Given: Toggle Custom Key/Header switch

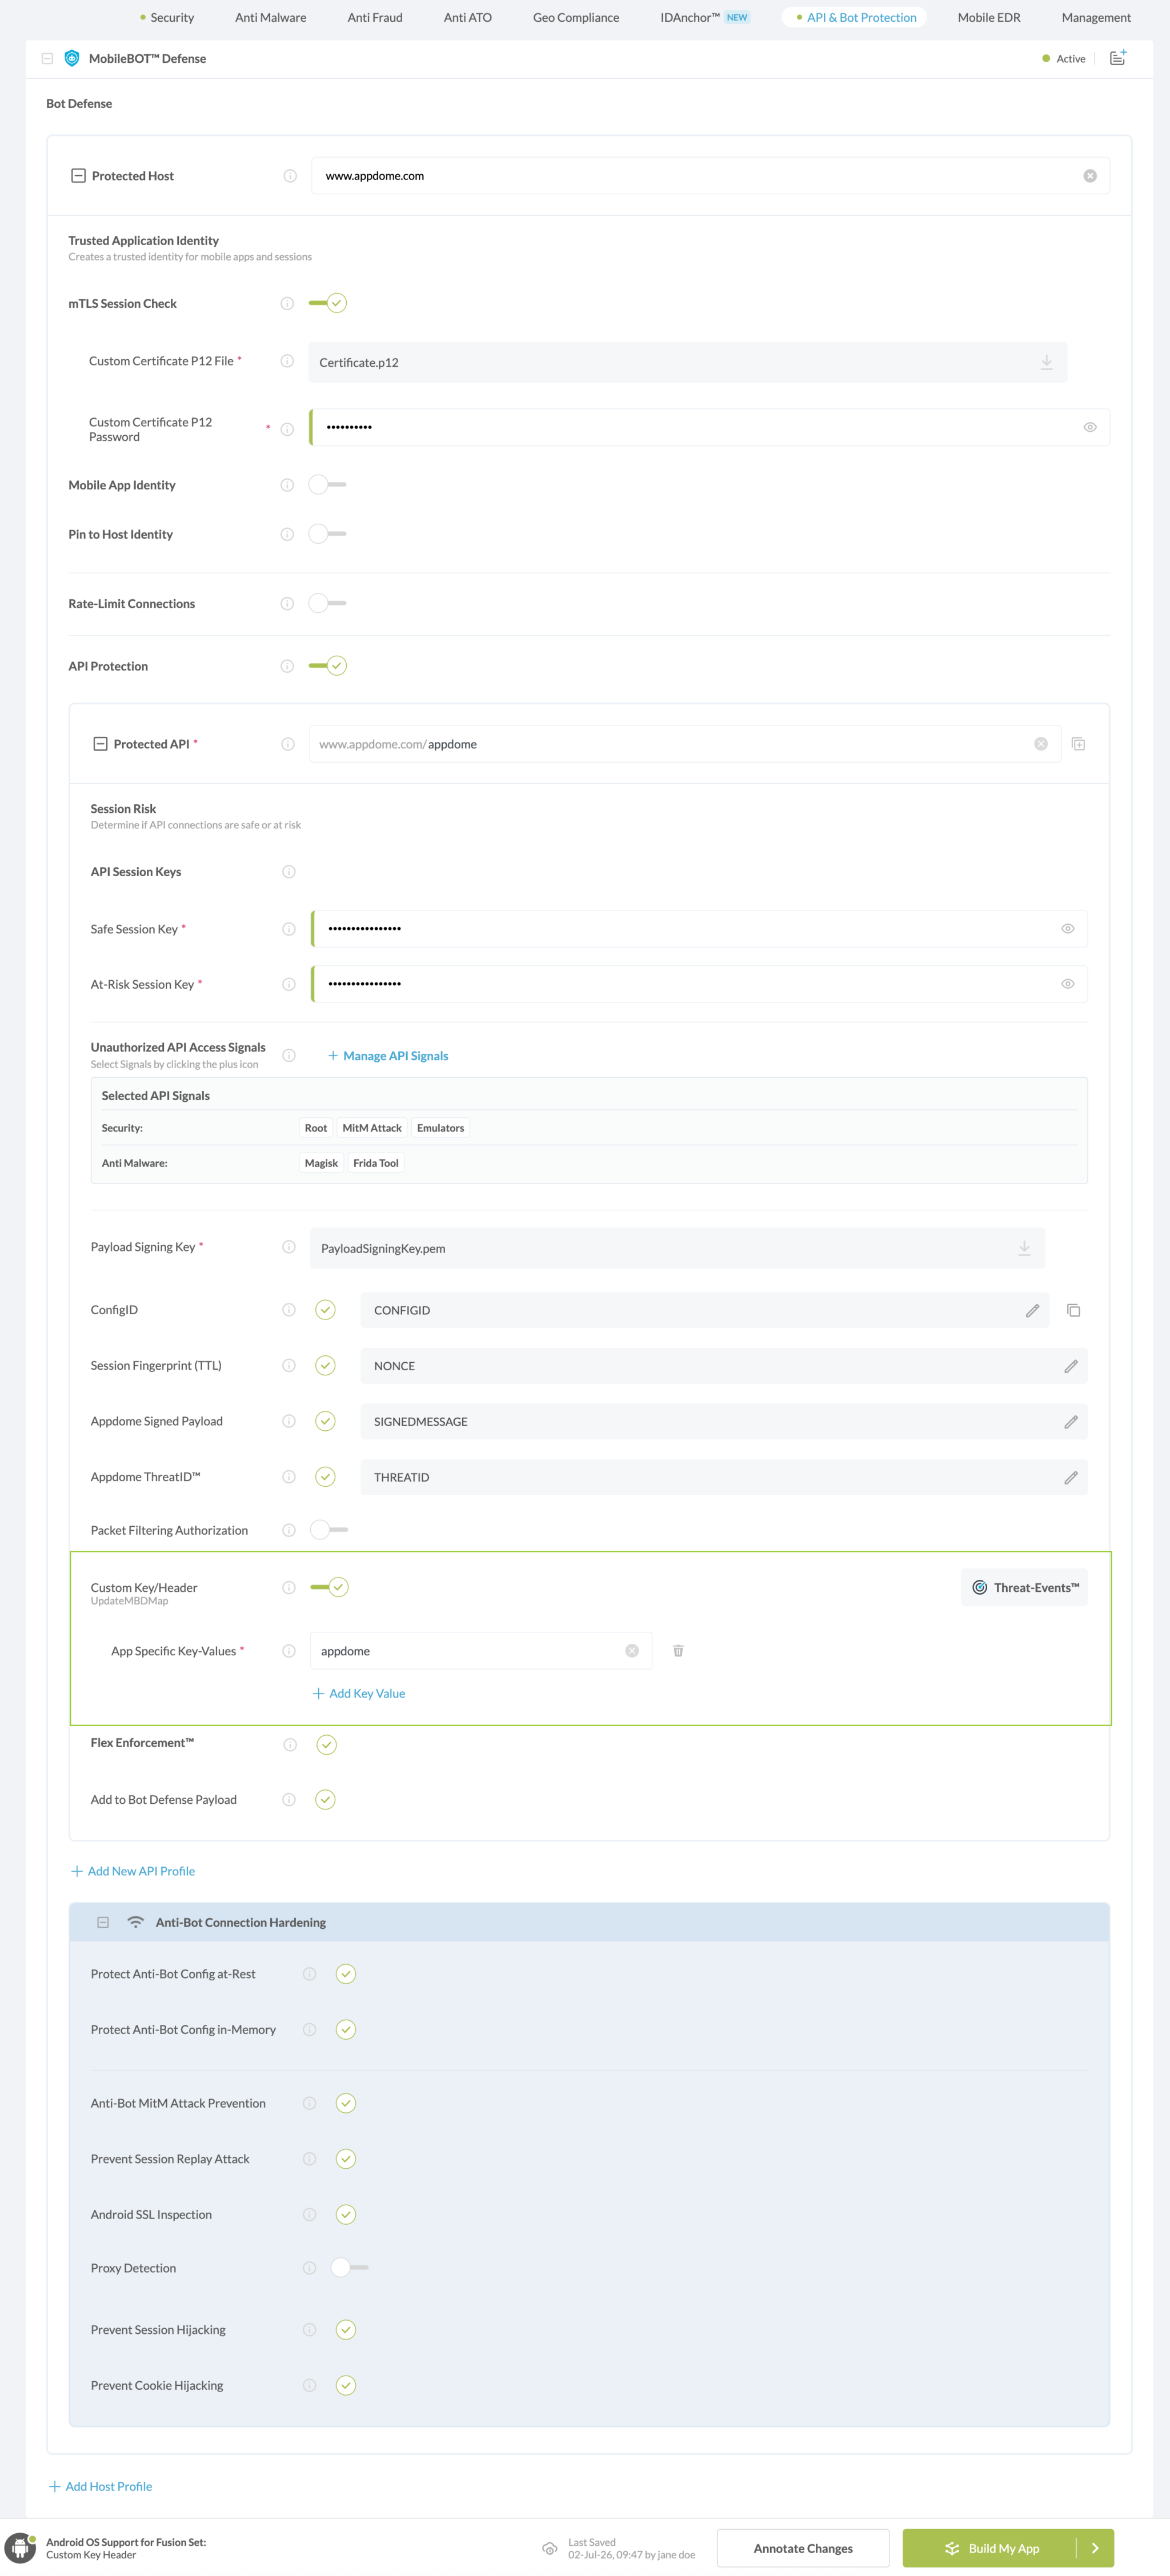Looking at the screenshot, I should (329, 1587).
